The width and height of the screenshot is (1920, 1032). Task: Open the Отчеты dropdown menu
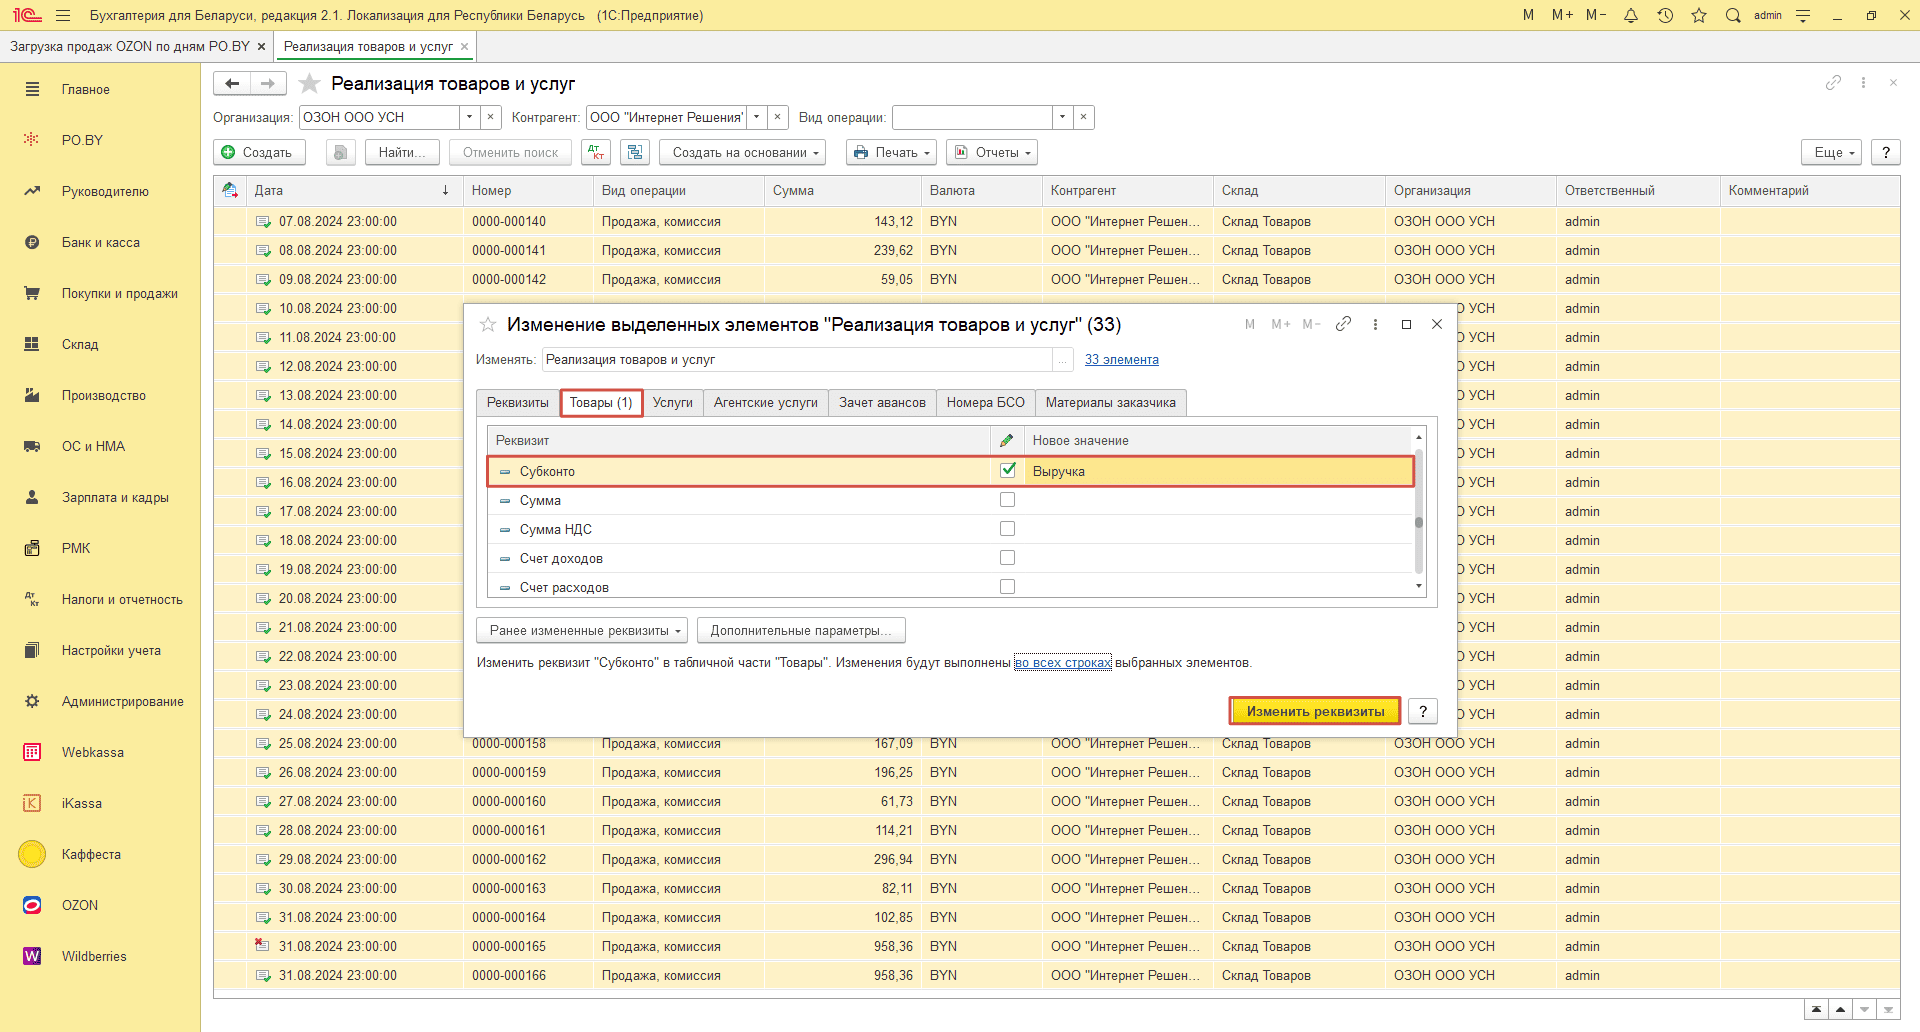click(992, 152)
